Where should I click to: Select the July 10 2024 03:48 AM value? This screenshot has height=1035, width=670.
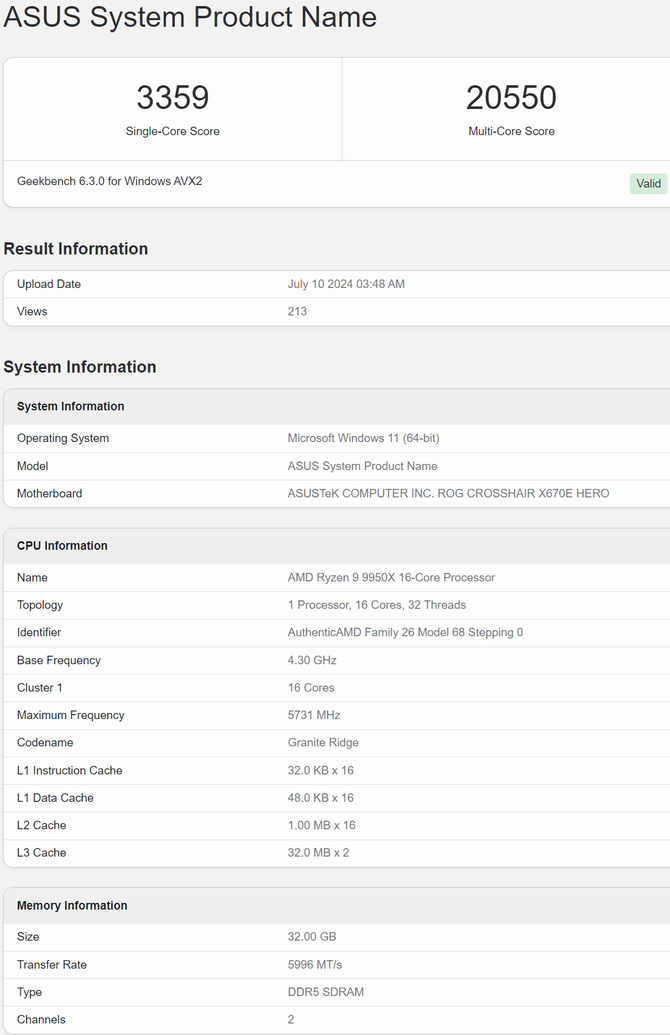(346, 284)
